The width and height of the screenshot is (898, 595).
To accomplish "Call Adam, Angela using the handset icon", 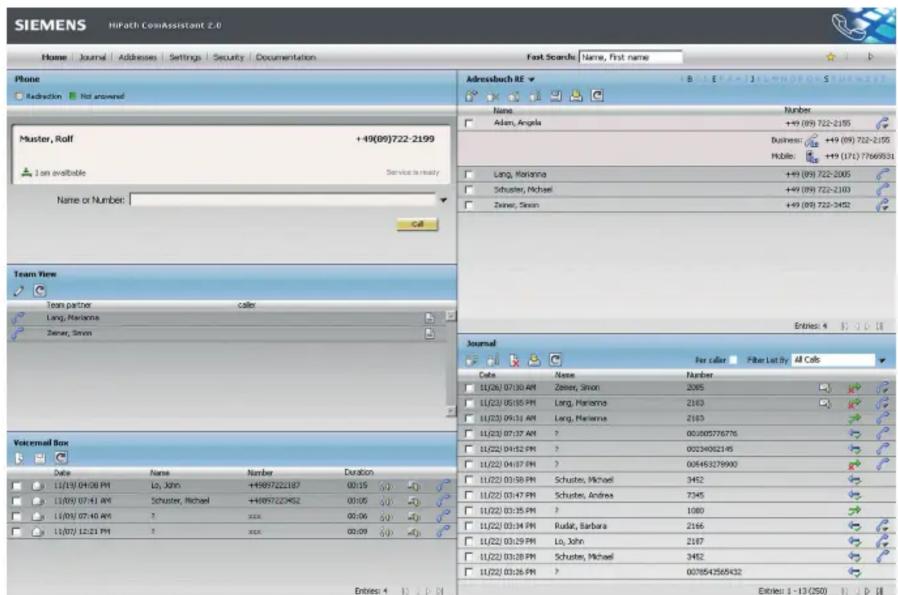I will pyautogui.click(x=882, y=123).
